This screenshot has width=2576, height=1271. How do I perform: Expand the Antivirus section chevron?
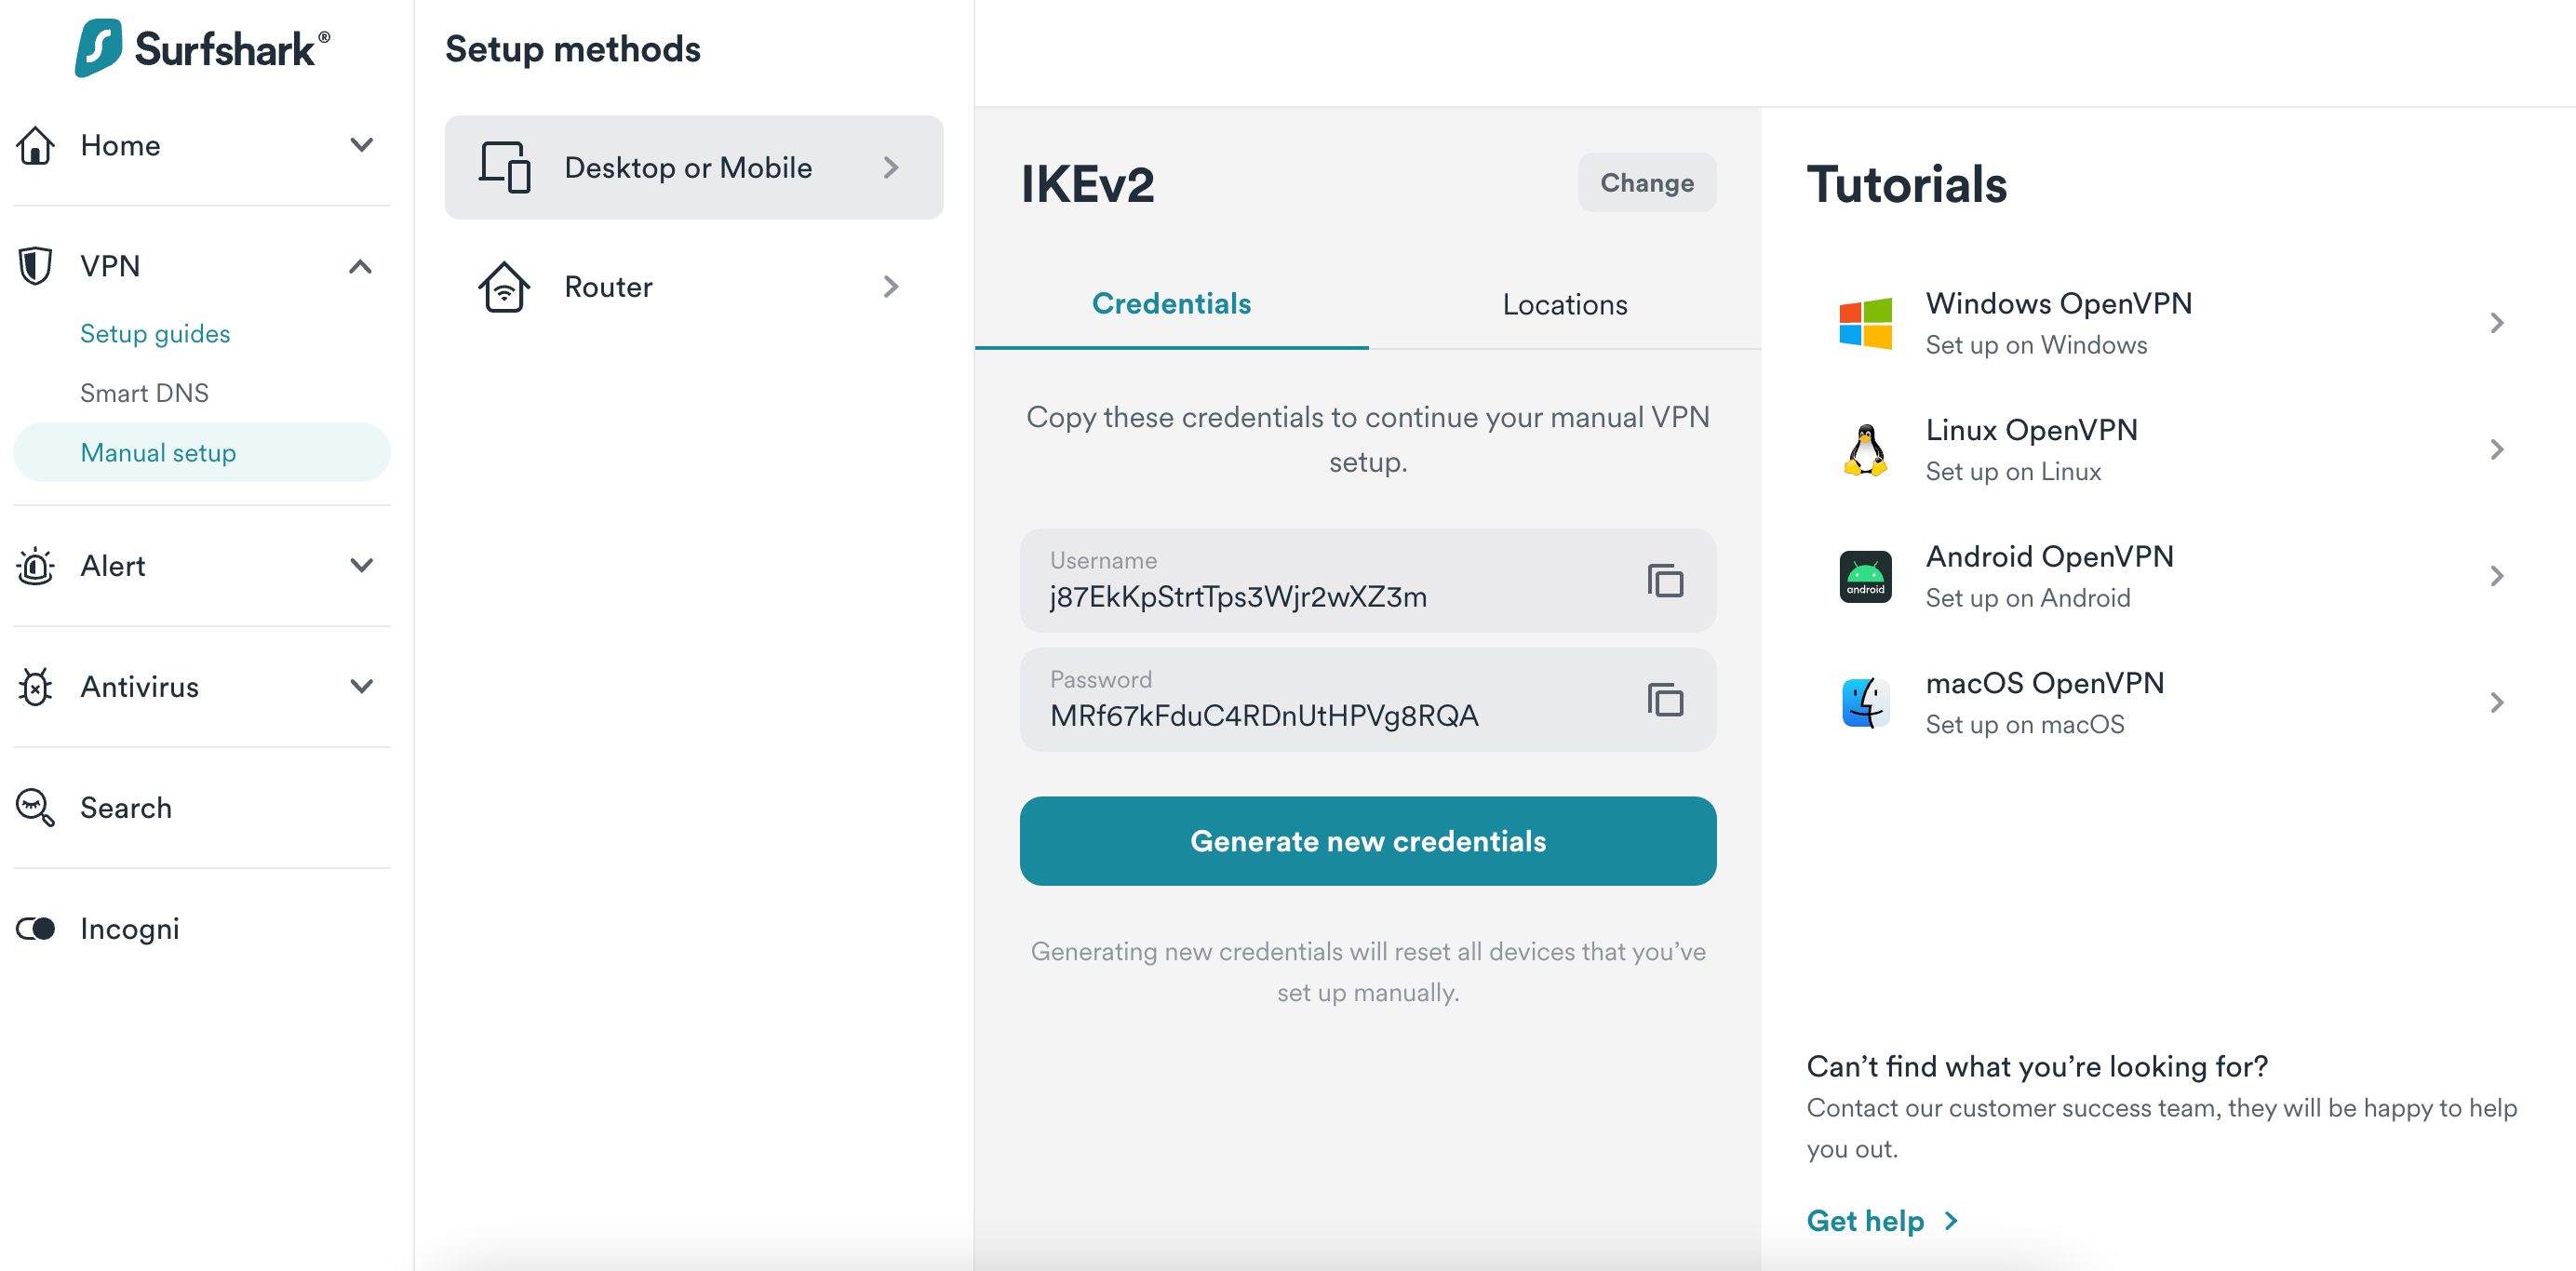362,687
